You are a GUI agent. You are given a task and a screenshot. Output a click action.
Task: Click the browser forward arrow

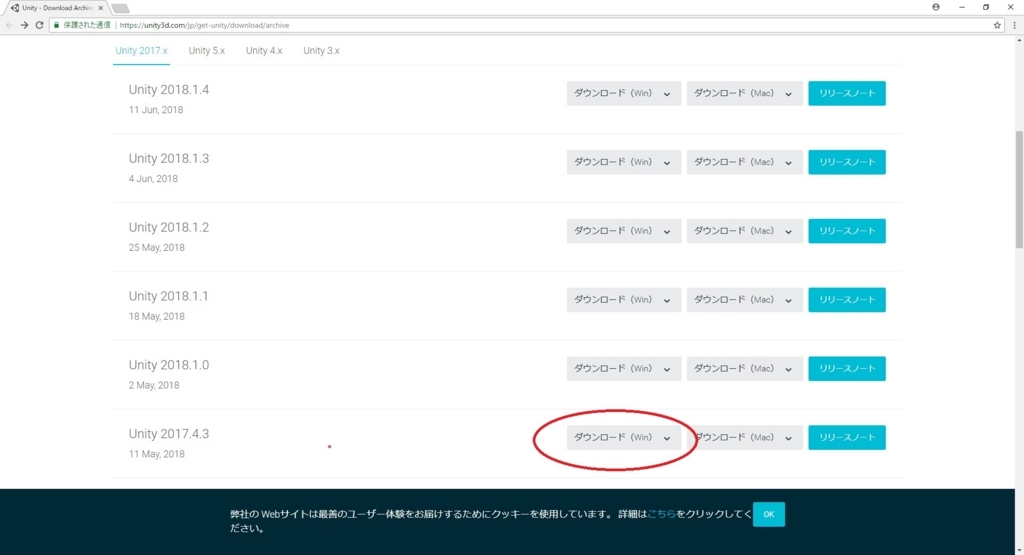tap(24, 25)
